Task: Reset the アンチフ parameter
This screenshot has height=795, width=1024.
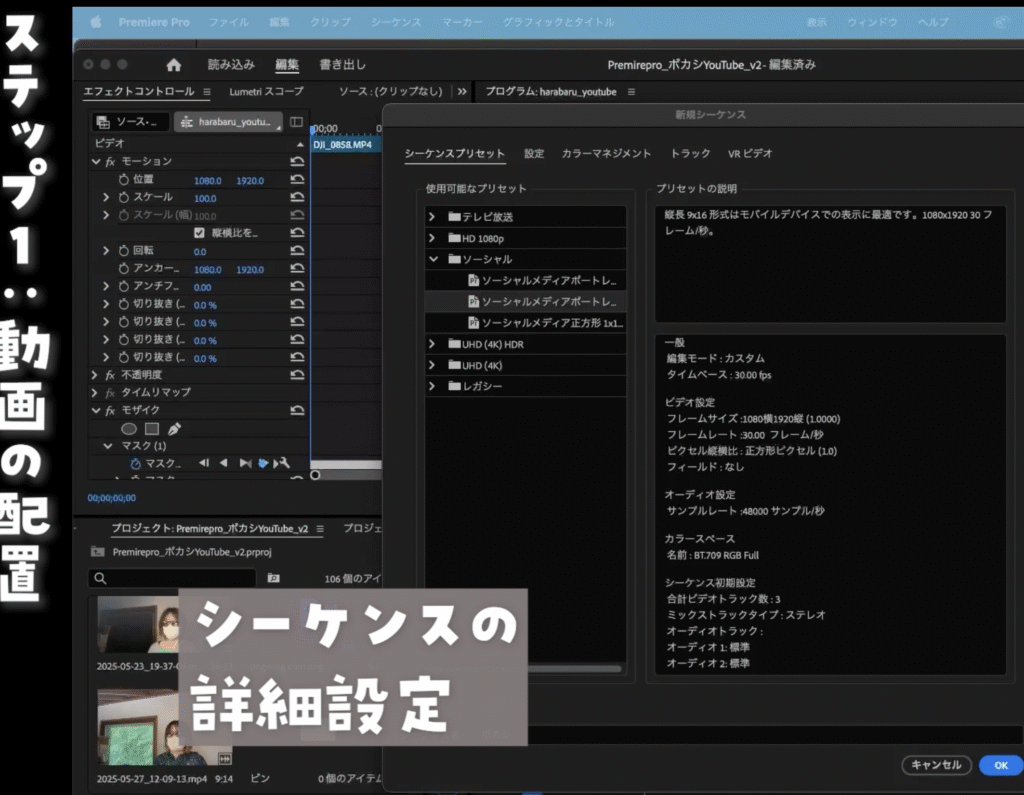Action: (297, 286)
